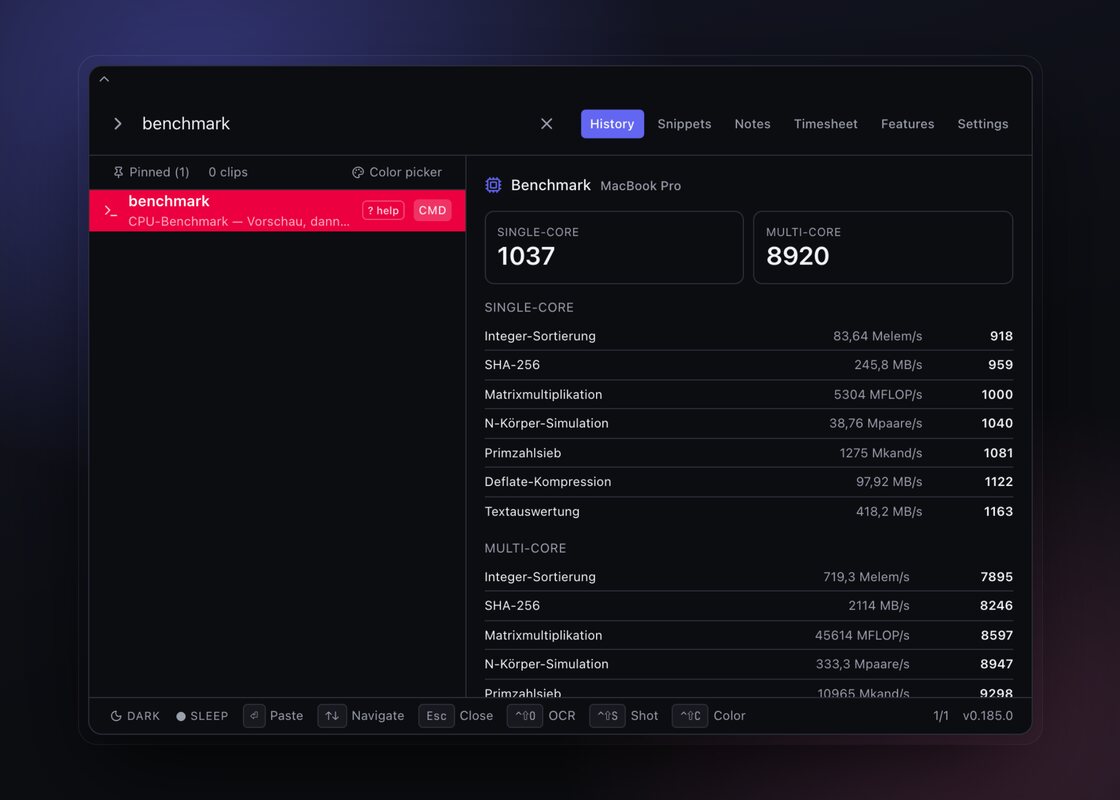The height and width of the screenshot is (800, 1120).
Task: Click single-core Integer-Sortierung label
Action: 540,336
